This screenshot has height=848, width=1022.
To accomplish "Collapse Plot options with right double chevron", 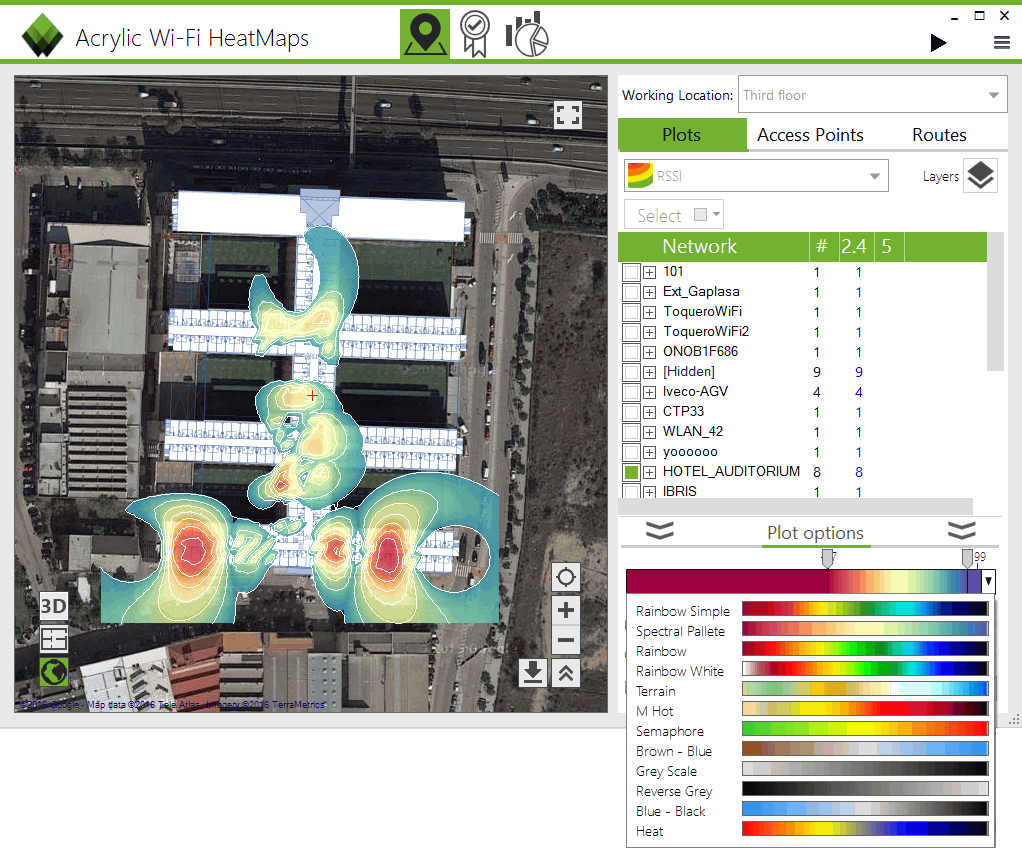I will click(x=961, y=530).
